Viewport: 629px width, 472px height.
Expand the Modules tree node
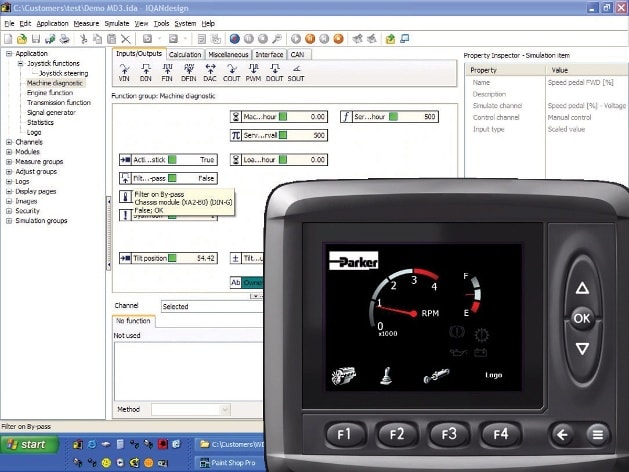pyautogui.click(x=9, y=152)
